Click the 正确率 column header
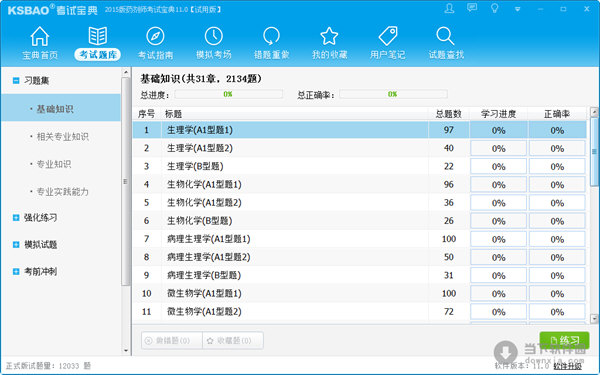The image size is (600, 375). pos(557,114)
